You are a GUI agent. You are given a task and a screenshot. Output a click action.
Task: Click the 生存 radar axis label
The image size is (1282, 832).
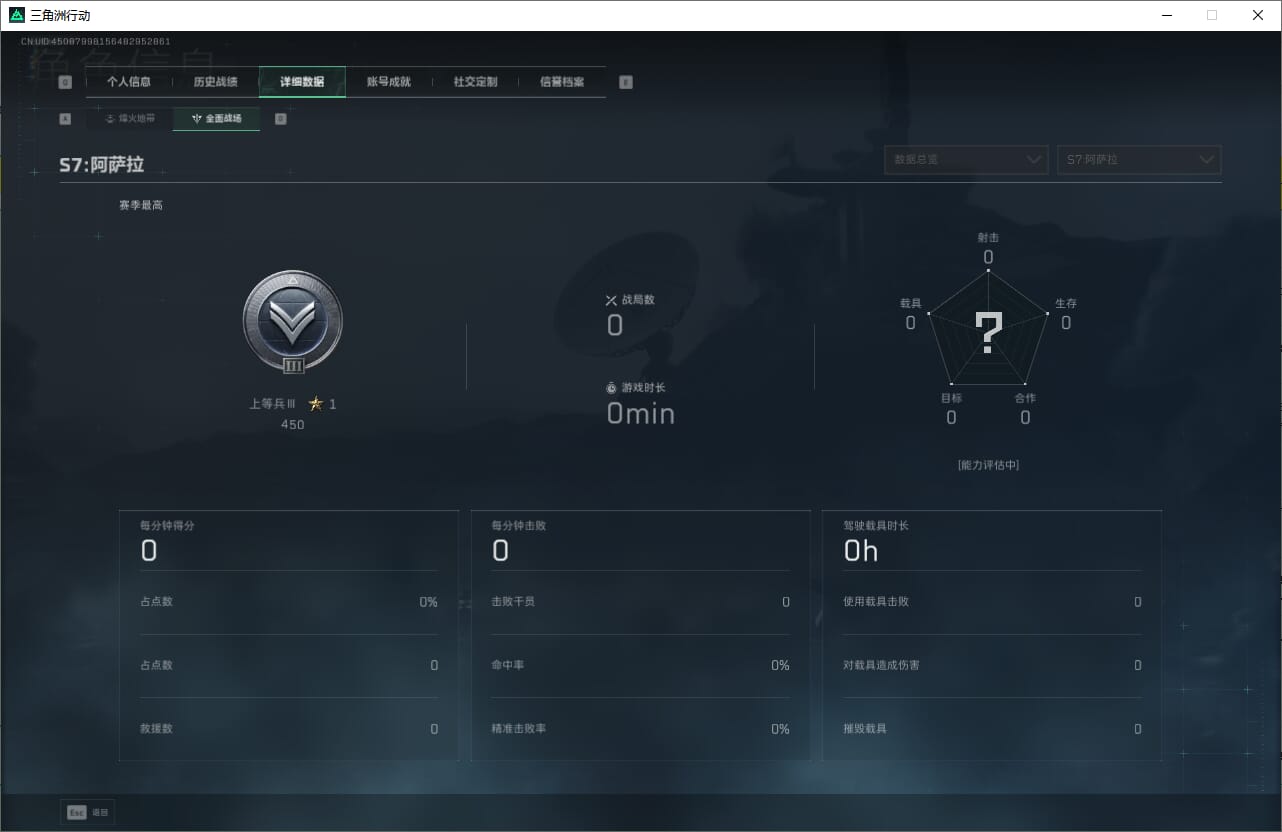[x=1066, y=303]
